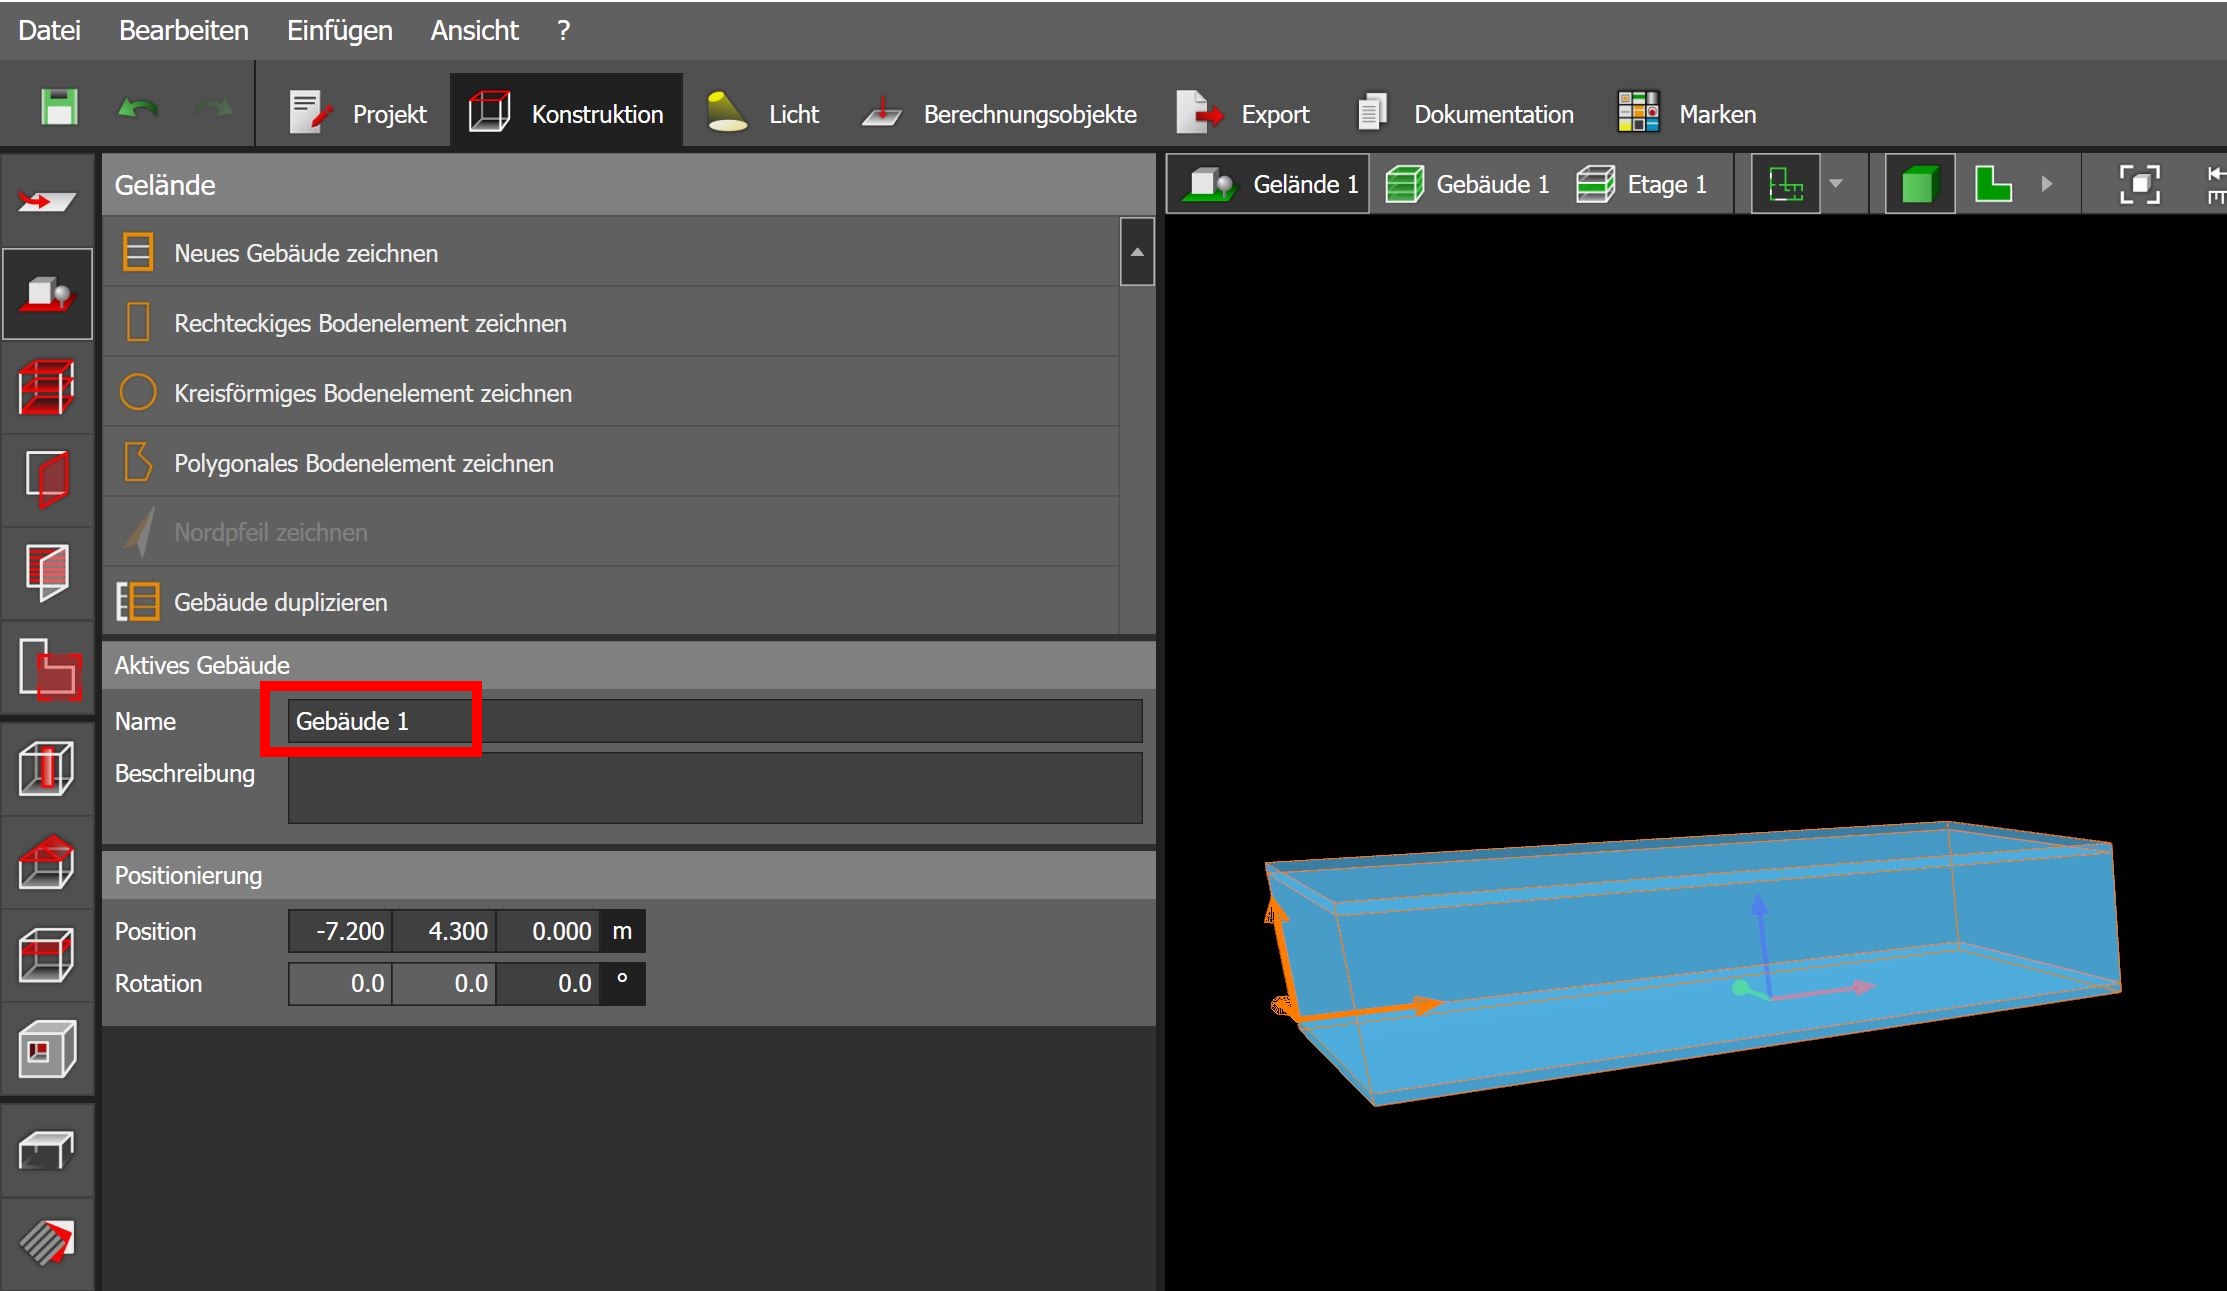Click Gebäude duplizieren
The image size is (2227, 1291).
coord(280,602)
